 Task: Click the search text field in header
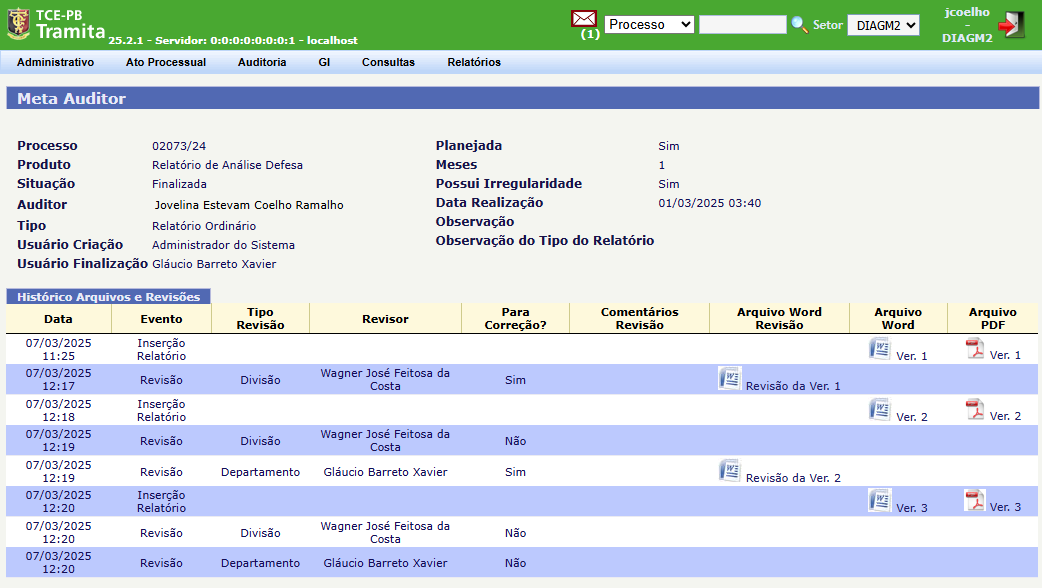point(742,25)
